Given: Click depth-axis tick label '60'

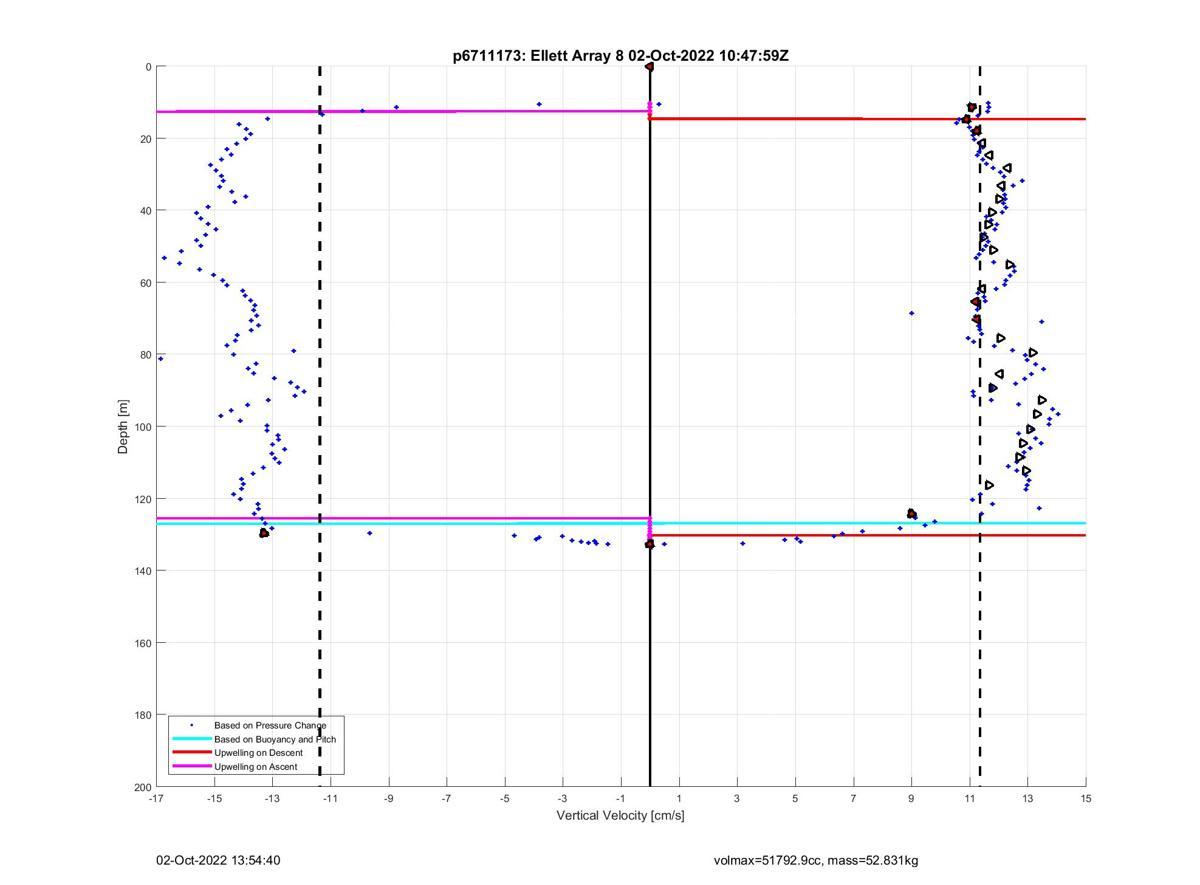Looking at the screenshot, I should tap(145, 283).
